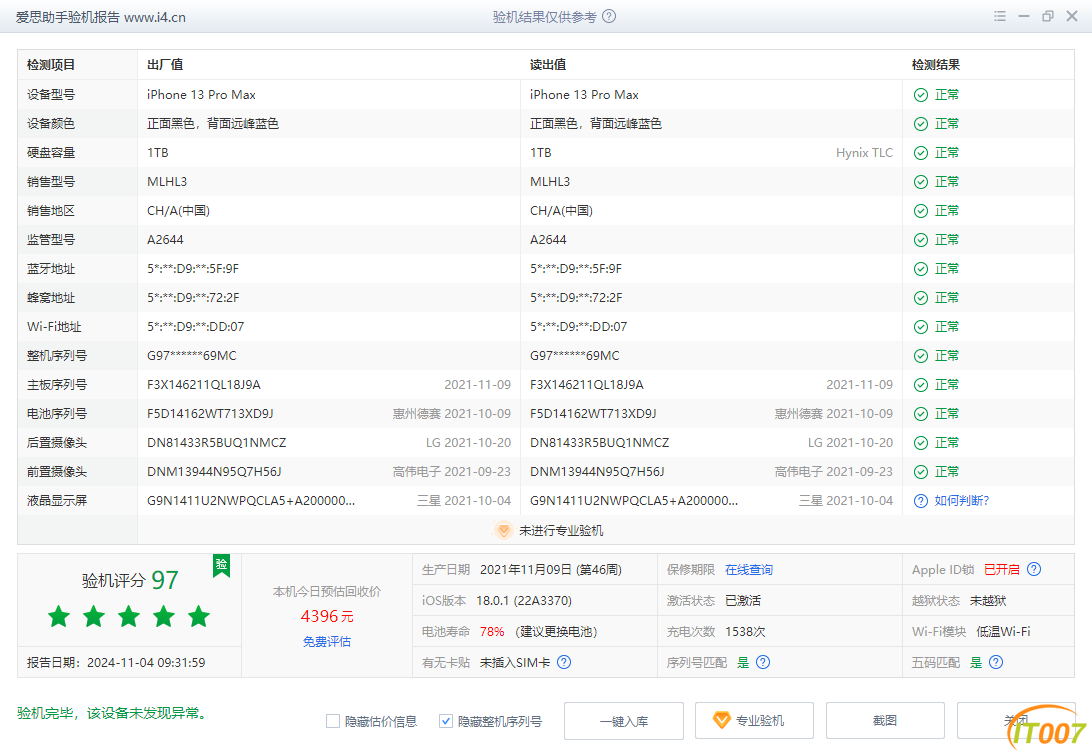Click the 爱思助手验机报告 www.i4.cn title
Screen dimensions: 1092x756
[x=101, y=17]
